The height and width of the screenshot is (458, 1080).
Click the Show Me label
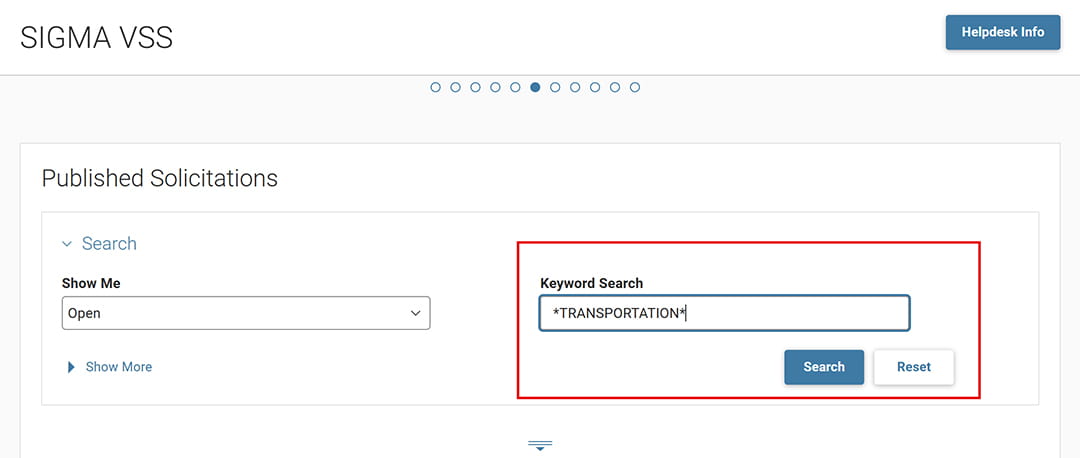click(x=91, y=283)
